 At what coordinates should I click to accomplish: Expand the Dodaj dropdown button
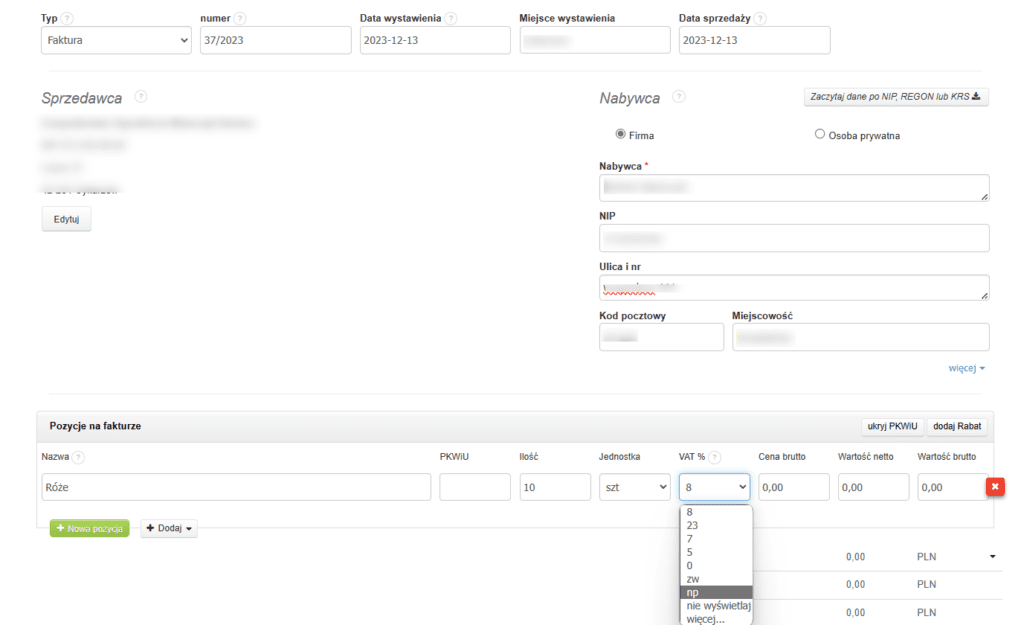tap(169, 528)
